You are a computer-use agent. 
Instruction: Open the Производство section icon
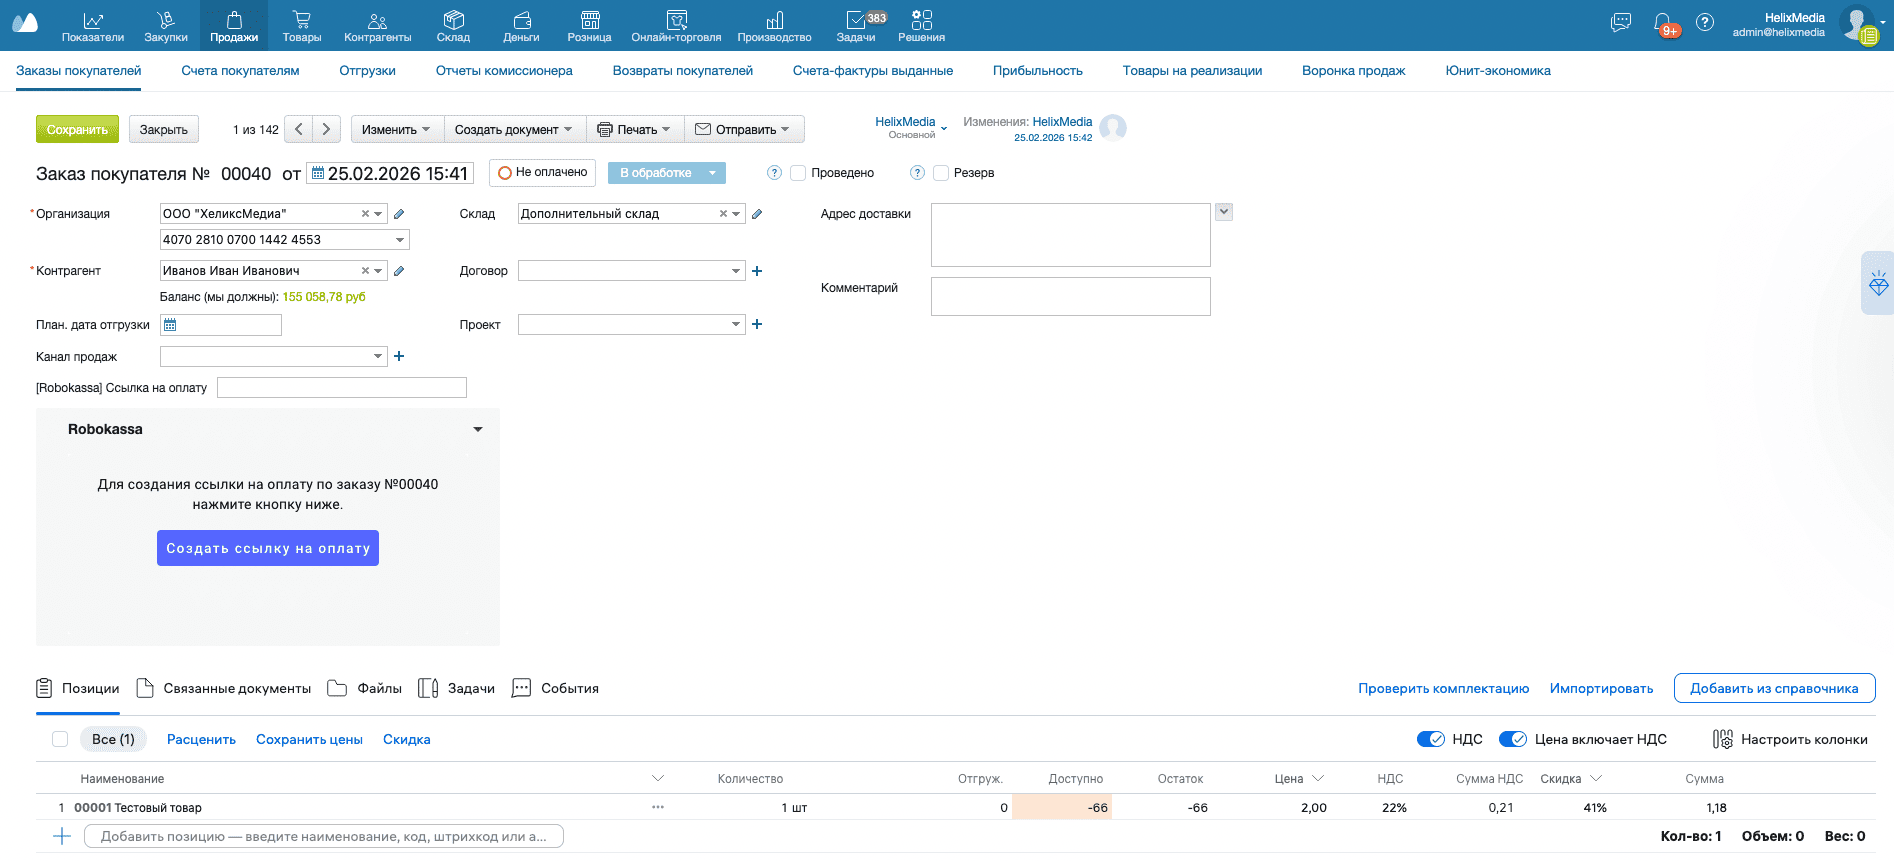[x=775, y=20]
